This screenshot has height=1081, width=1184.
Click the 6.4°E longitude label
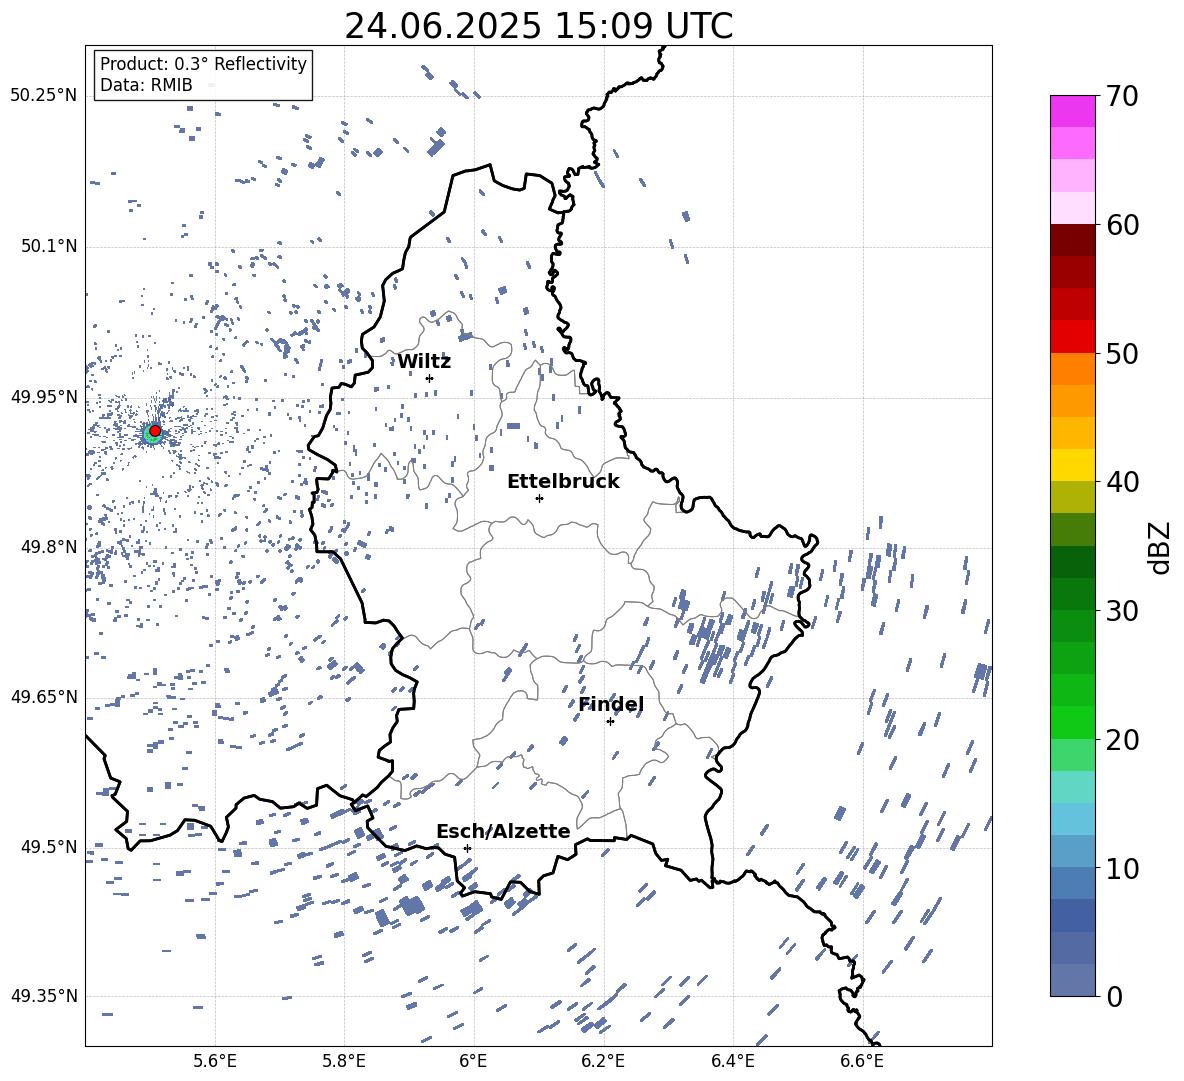733,1061
